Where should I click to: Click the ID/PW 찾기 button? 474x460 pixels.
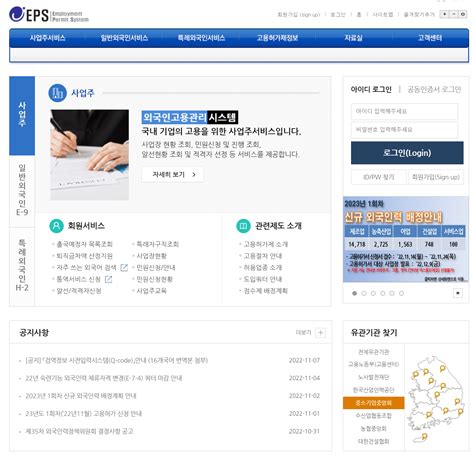tap(379, 177)
